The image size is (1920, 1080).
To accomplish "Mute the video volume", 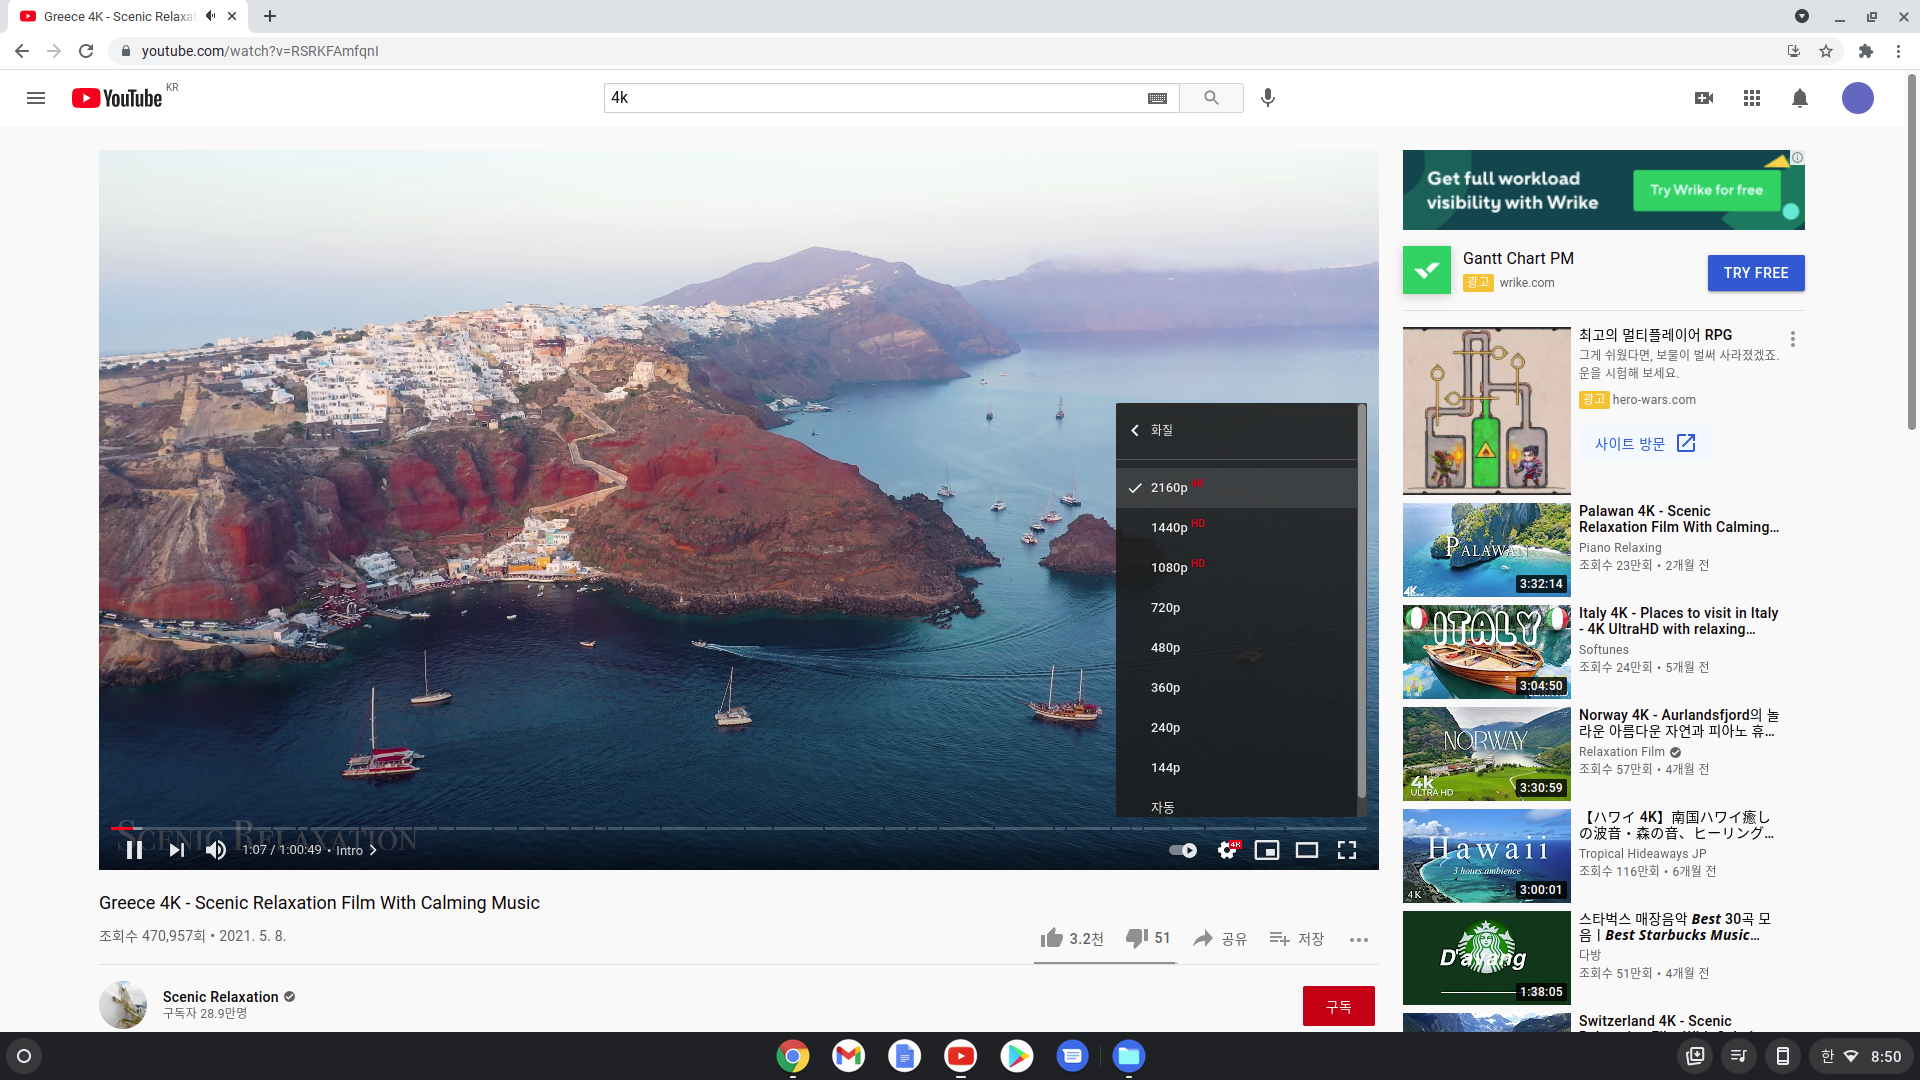I will (x=216, y=850).
